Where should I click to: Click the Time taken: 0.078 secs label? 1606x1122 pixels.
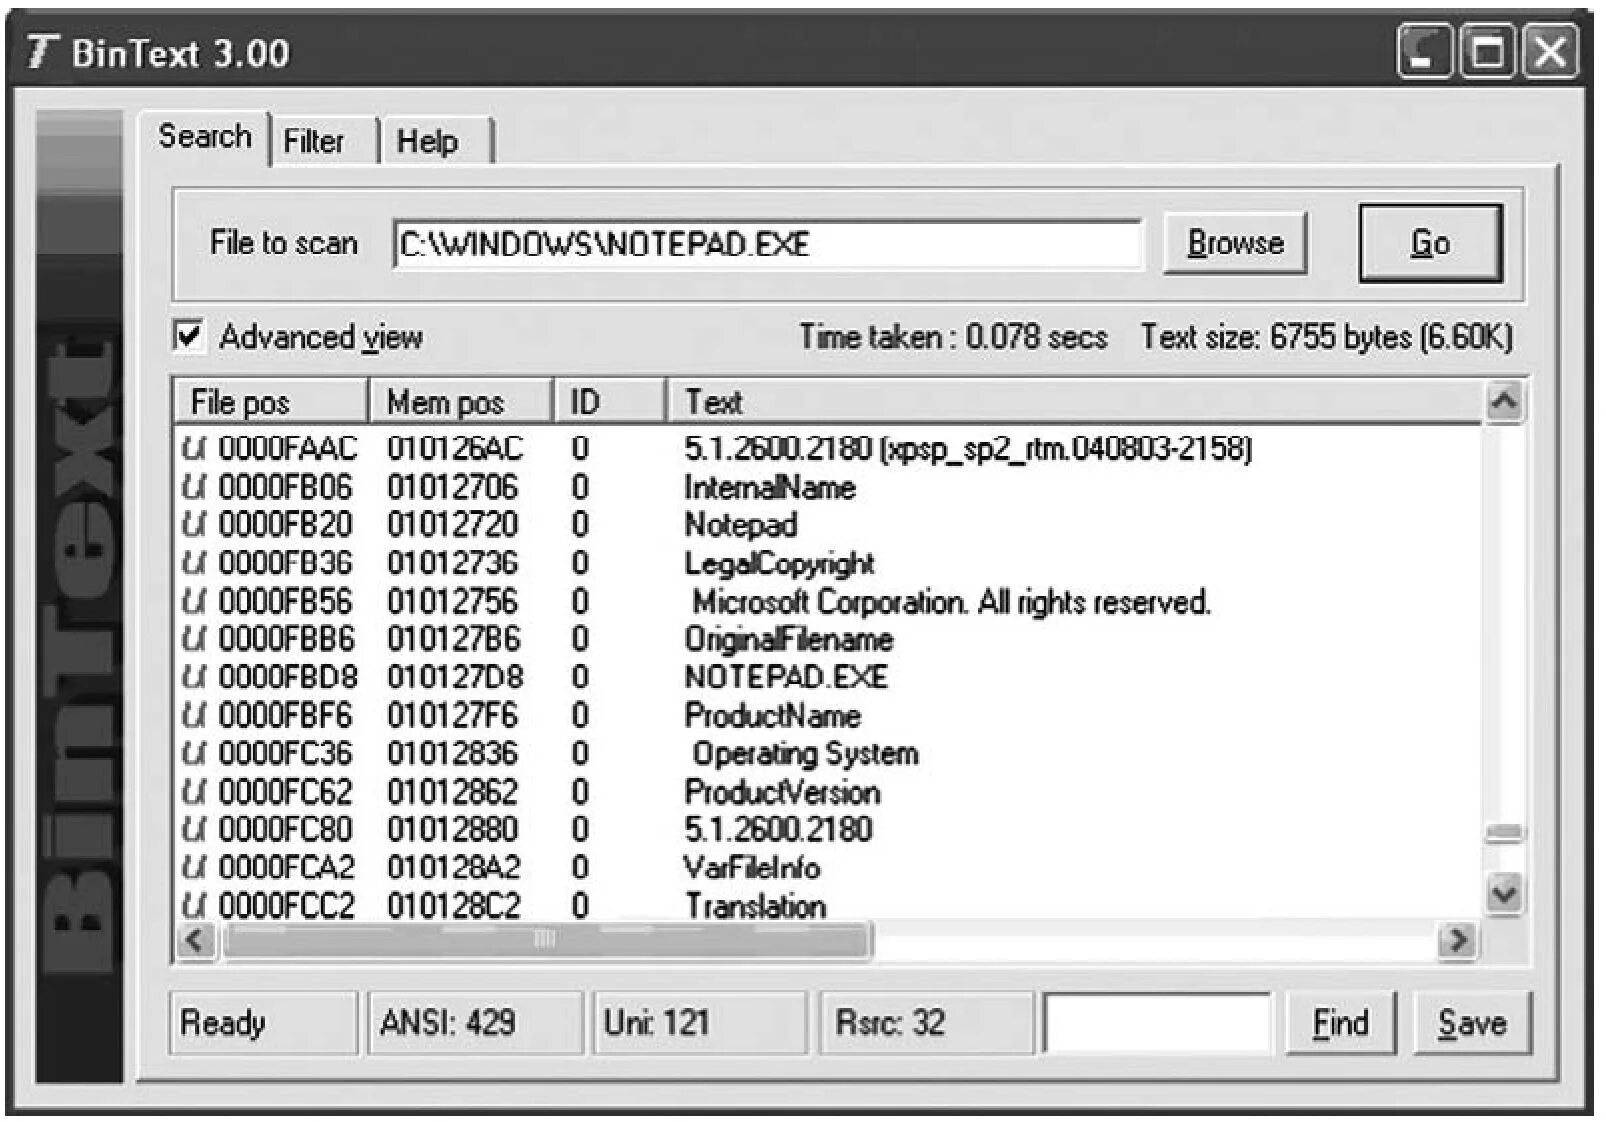click(953, 337)
